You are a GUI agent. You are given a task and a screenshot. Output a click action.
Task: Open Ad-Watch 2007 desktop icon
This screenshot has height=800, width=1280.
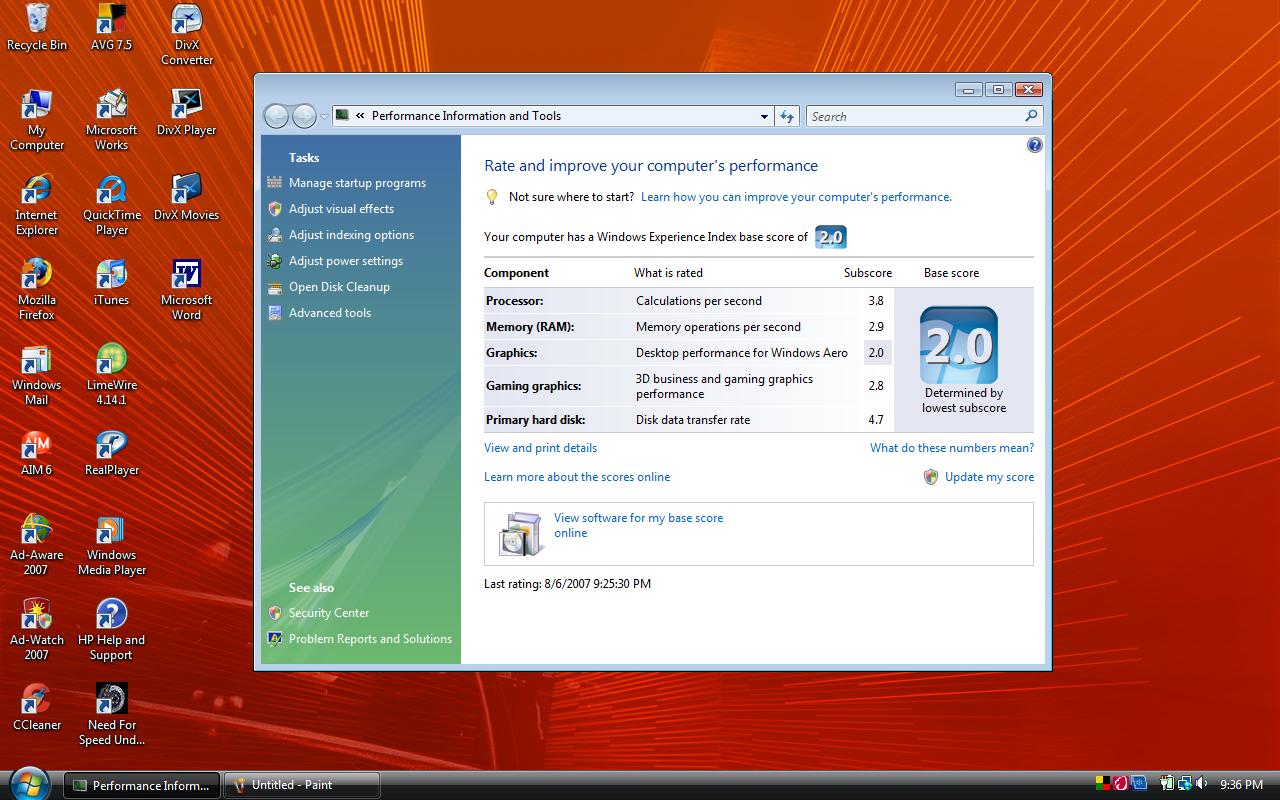coord(37,630)
